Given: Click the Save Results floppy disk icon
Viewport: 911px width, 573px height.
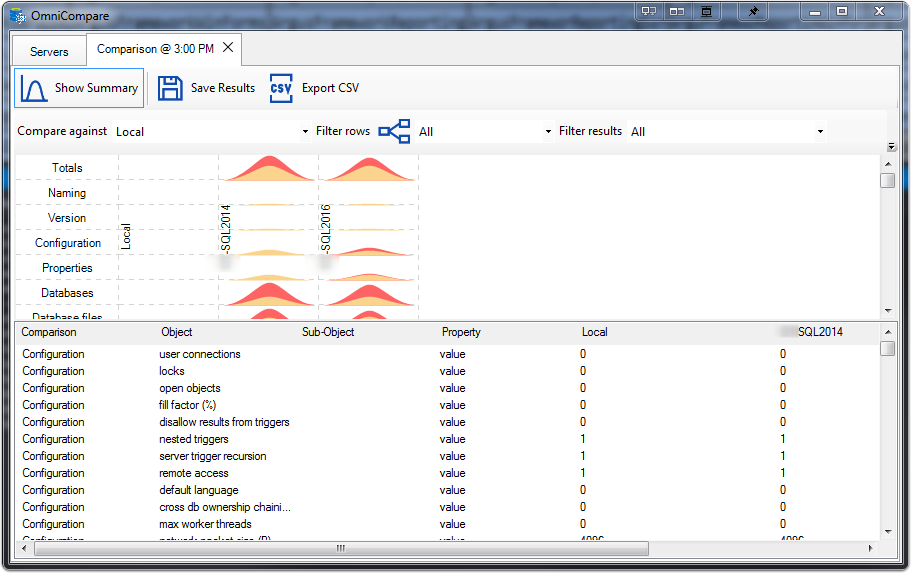Looking at the screenshot, I should (x=170, y=88).
